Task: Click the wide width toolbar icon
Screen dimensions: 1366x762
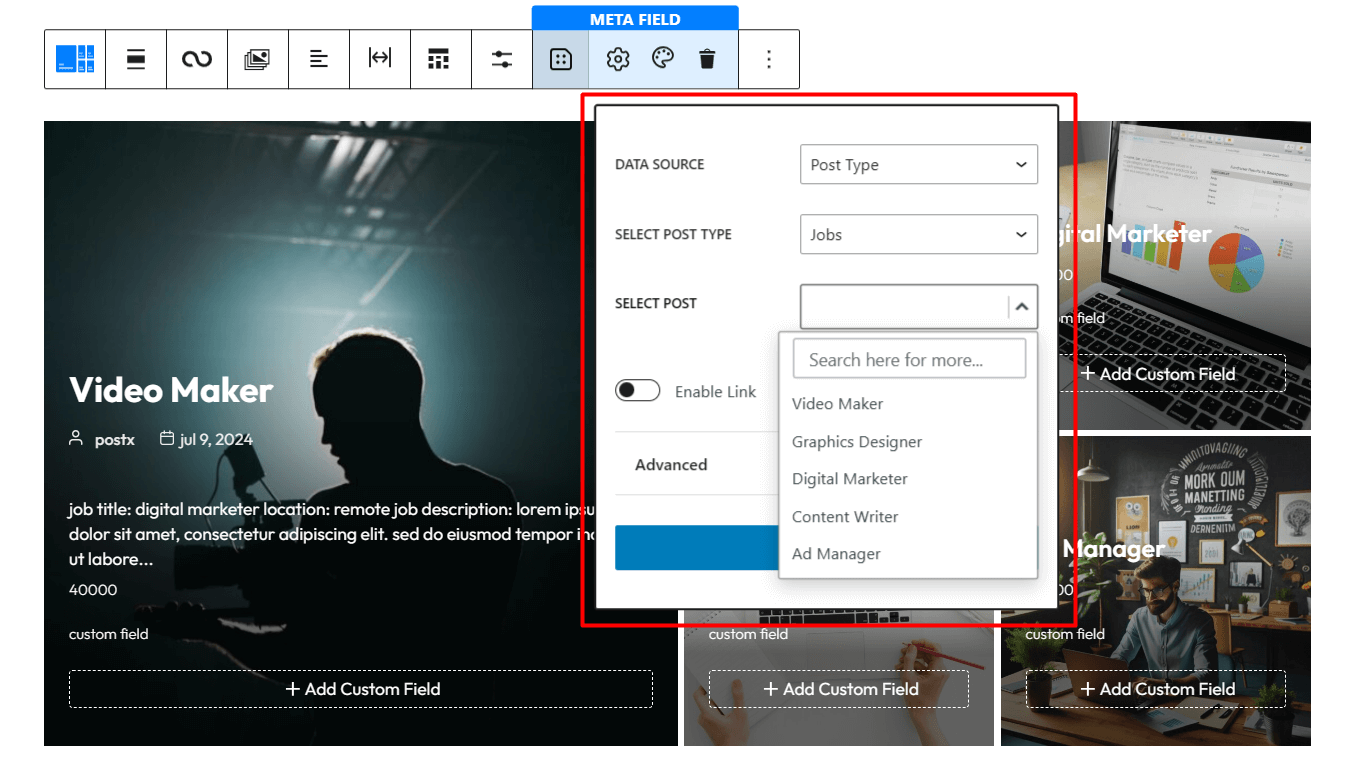Action: [x=380, y=58]
